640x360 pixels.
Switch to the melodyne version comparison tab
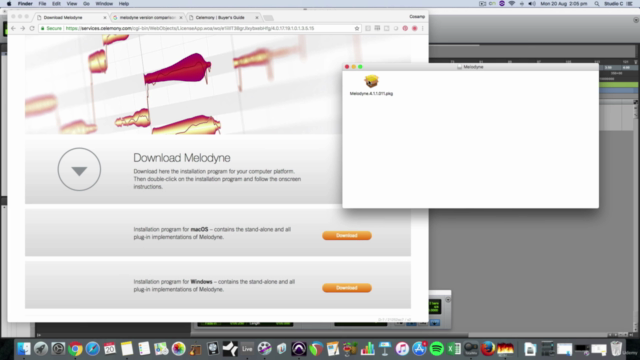(147, 18)
